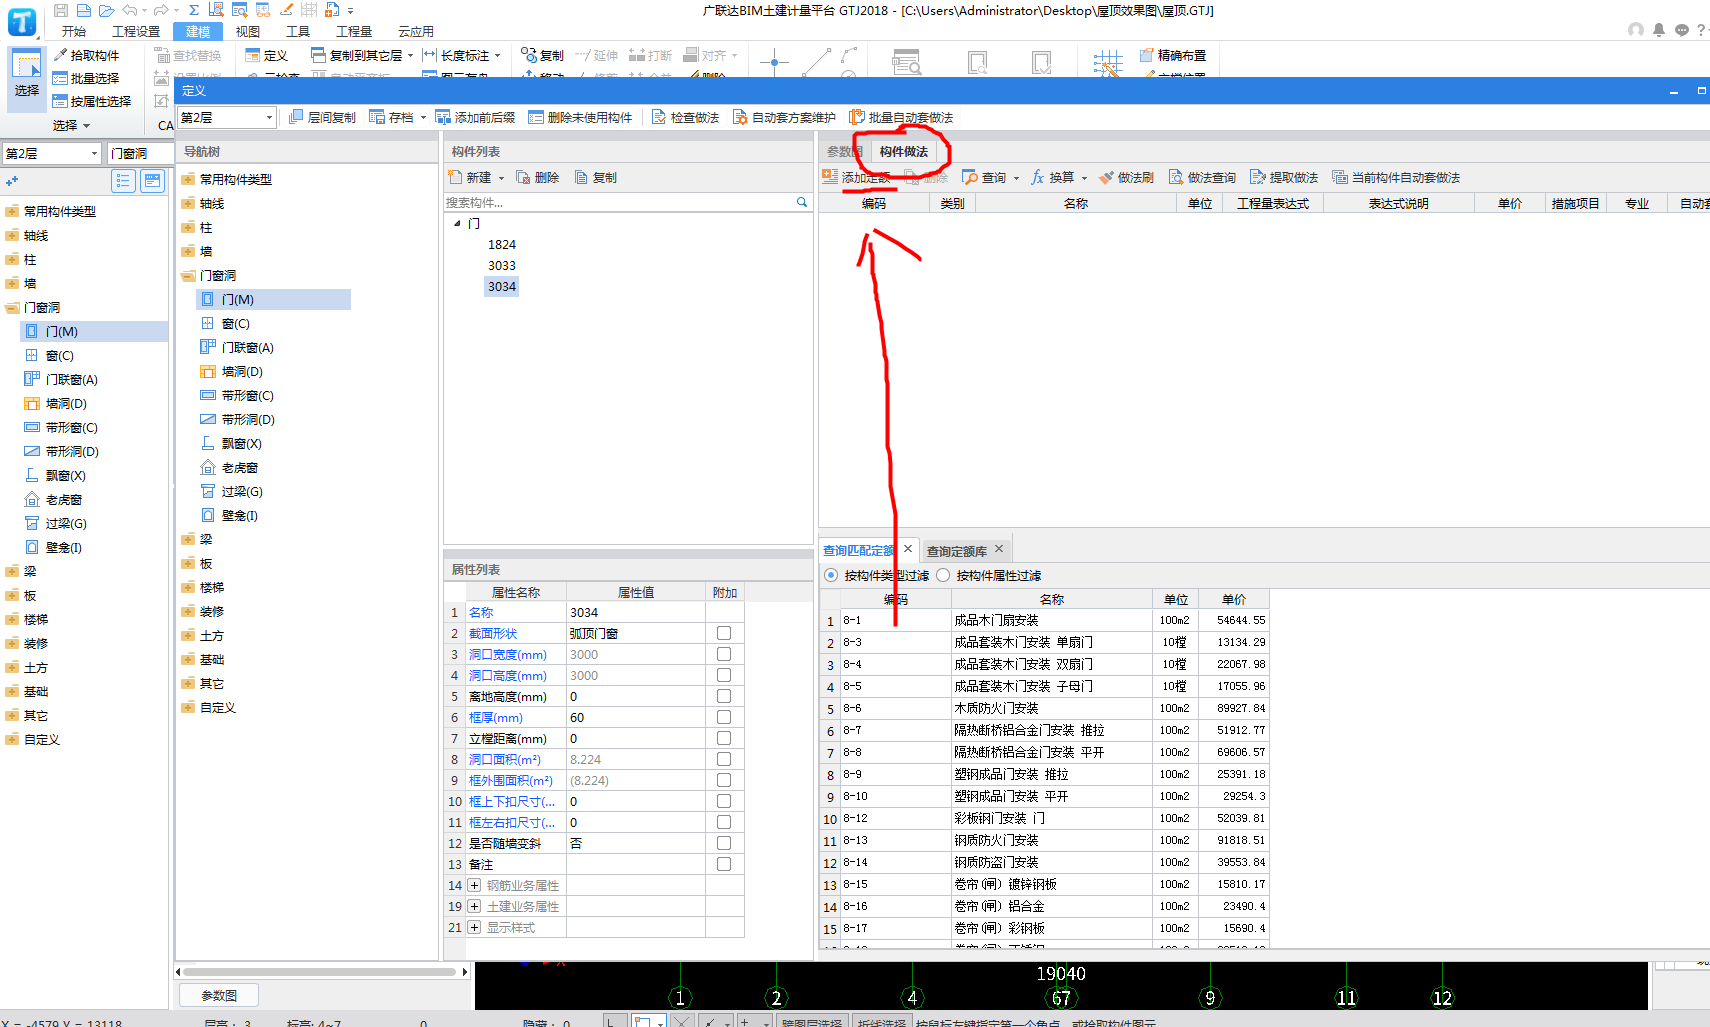
Task: Open the 查询 dropdown arrow
Action: (x=1016, y=178)
